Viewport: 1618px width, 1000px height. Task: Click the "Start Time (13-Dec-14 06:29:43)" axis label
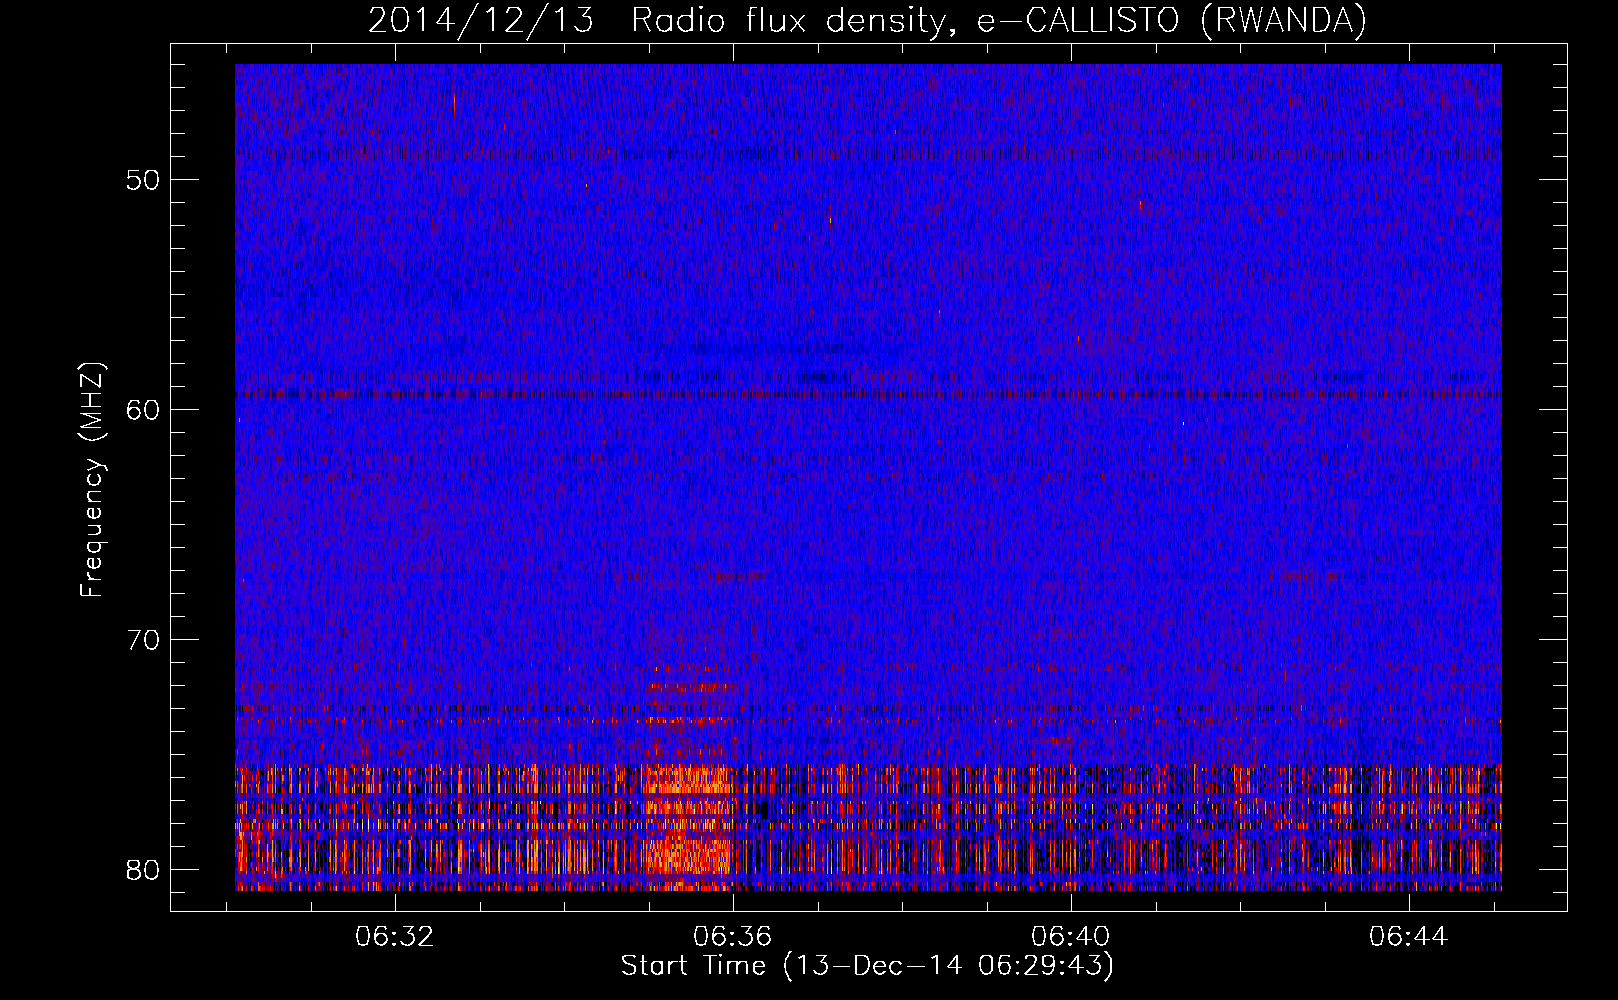click(x=867, y=966)
